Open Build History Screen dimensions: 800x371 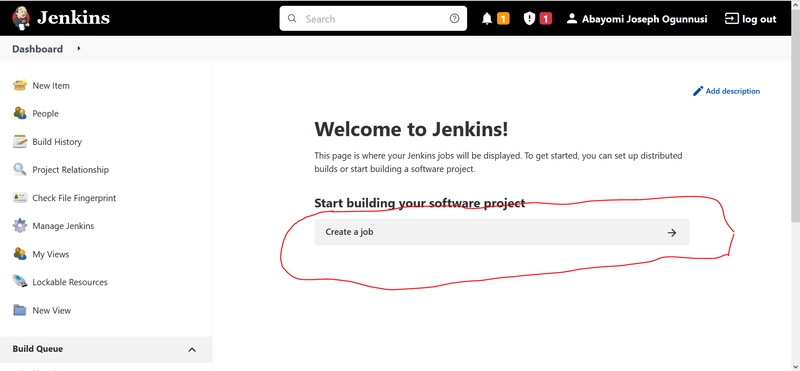[57, 142]
